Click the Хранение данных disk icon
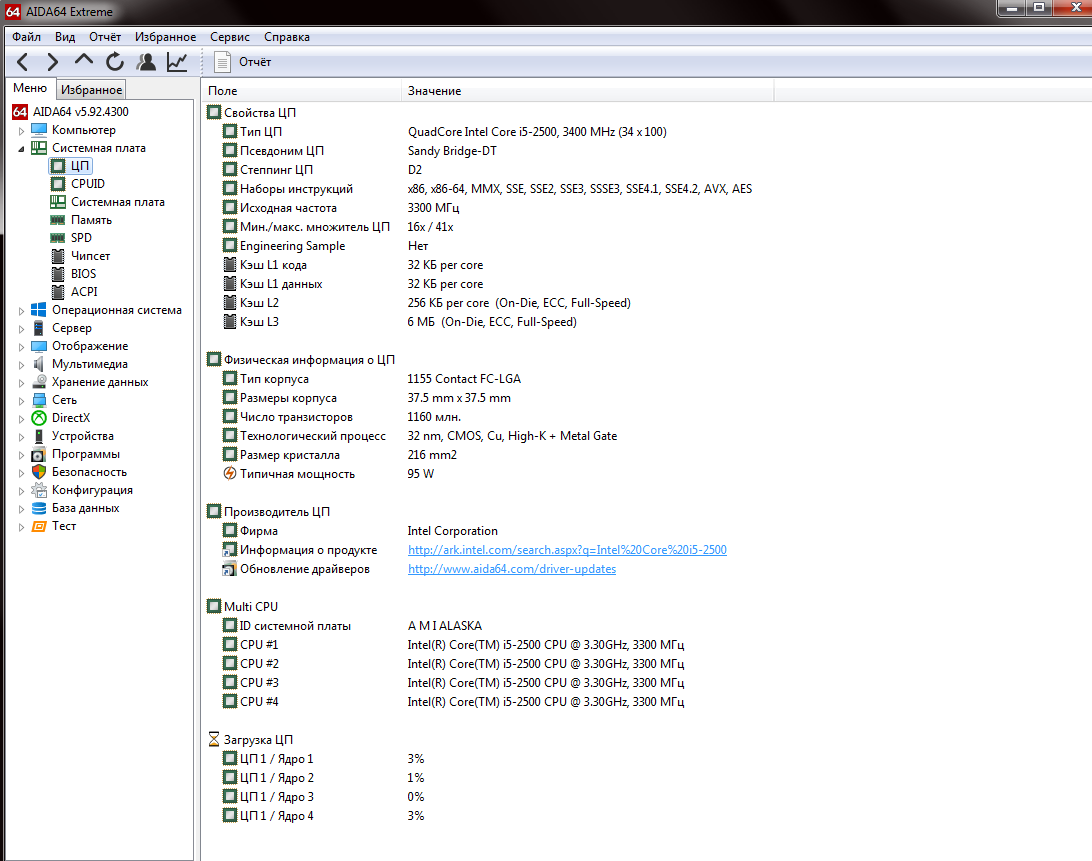The height and width of the screenshot is (861, 1092). click(x=39, y=382)
